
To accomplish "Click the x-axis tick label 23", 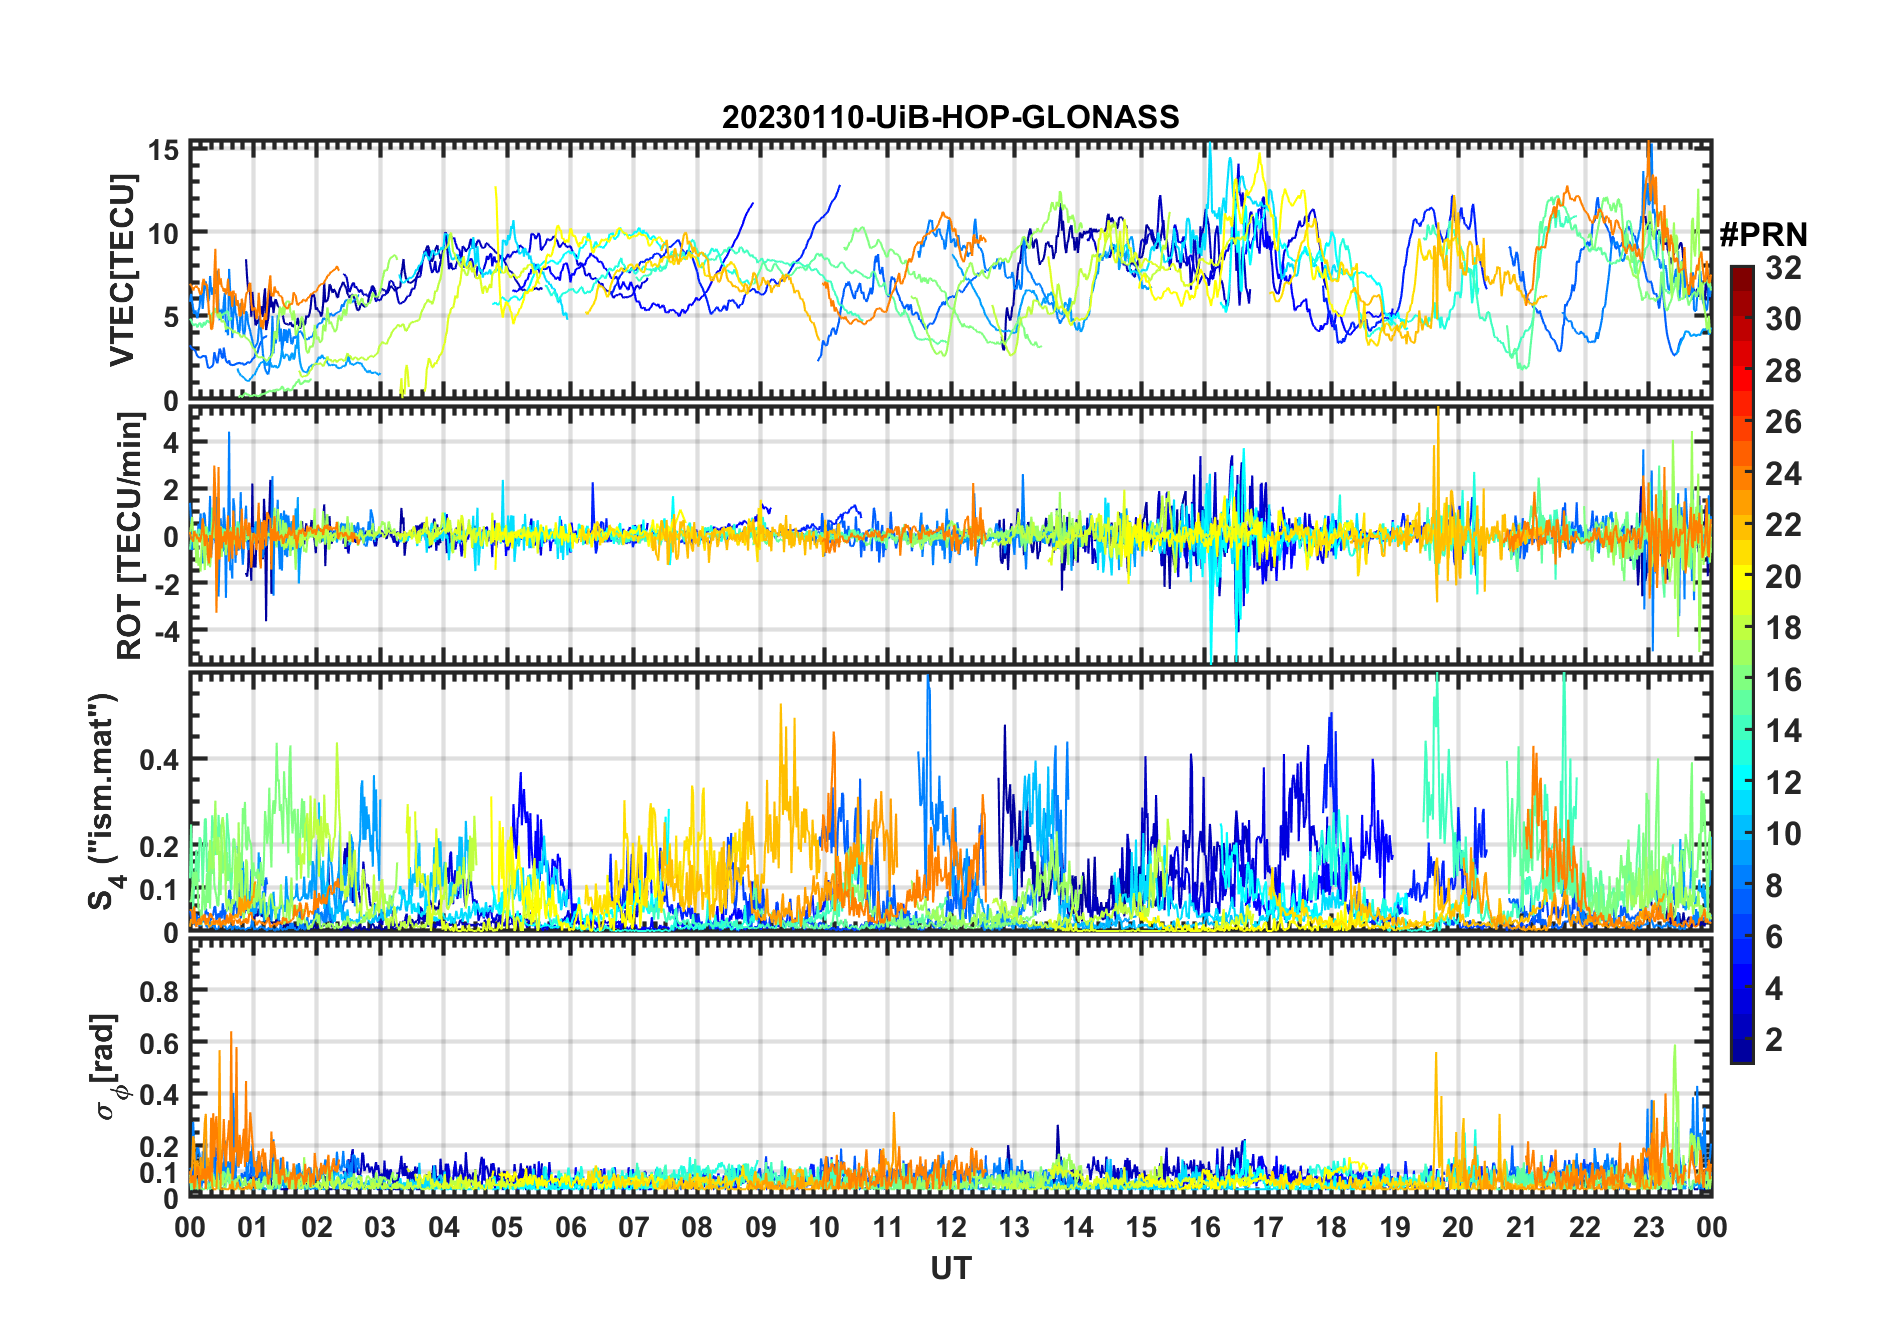I will tap(1648, 1227).
